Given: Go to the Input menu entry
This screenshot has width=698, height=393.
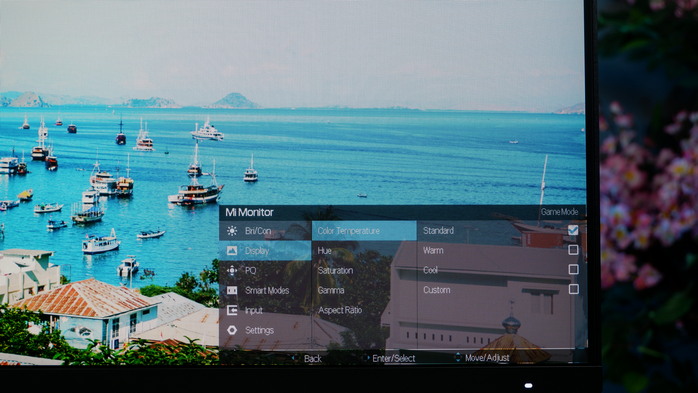Looking at the screenshot, I should (x=265, y=310).
